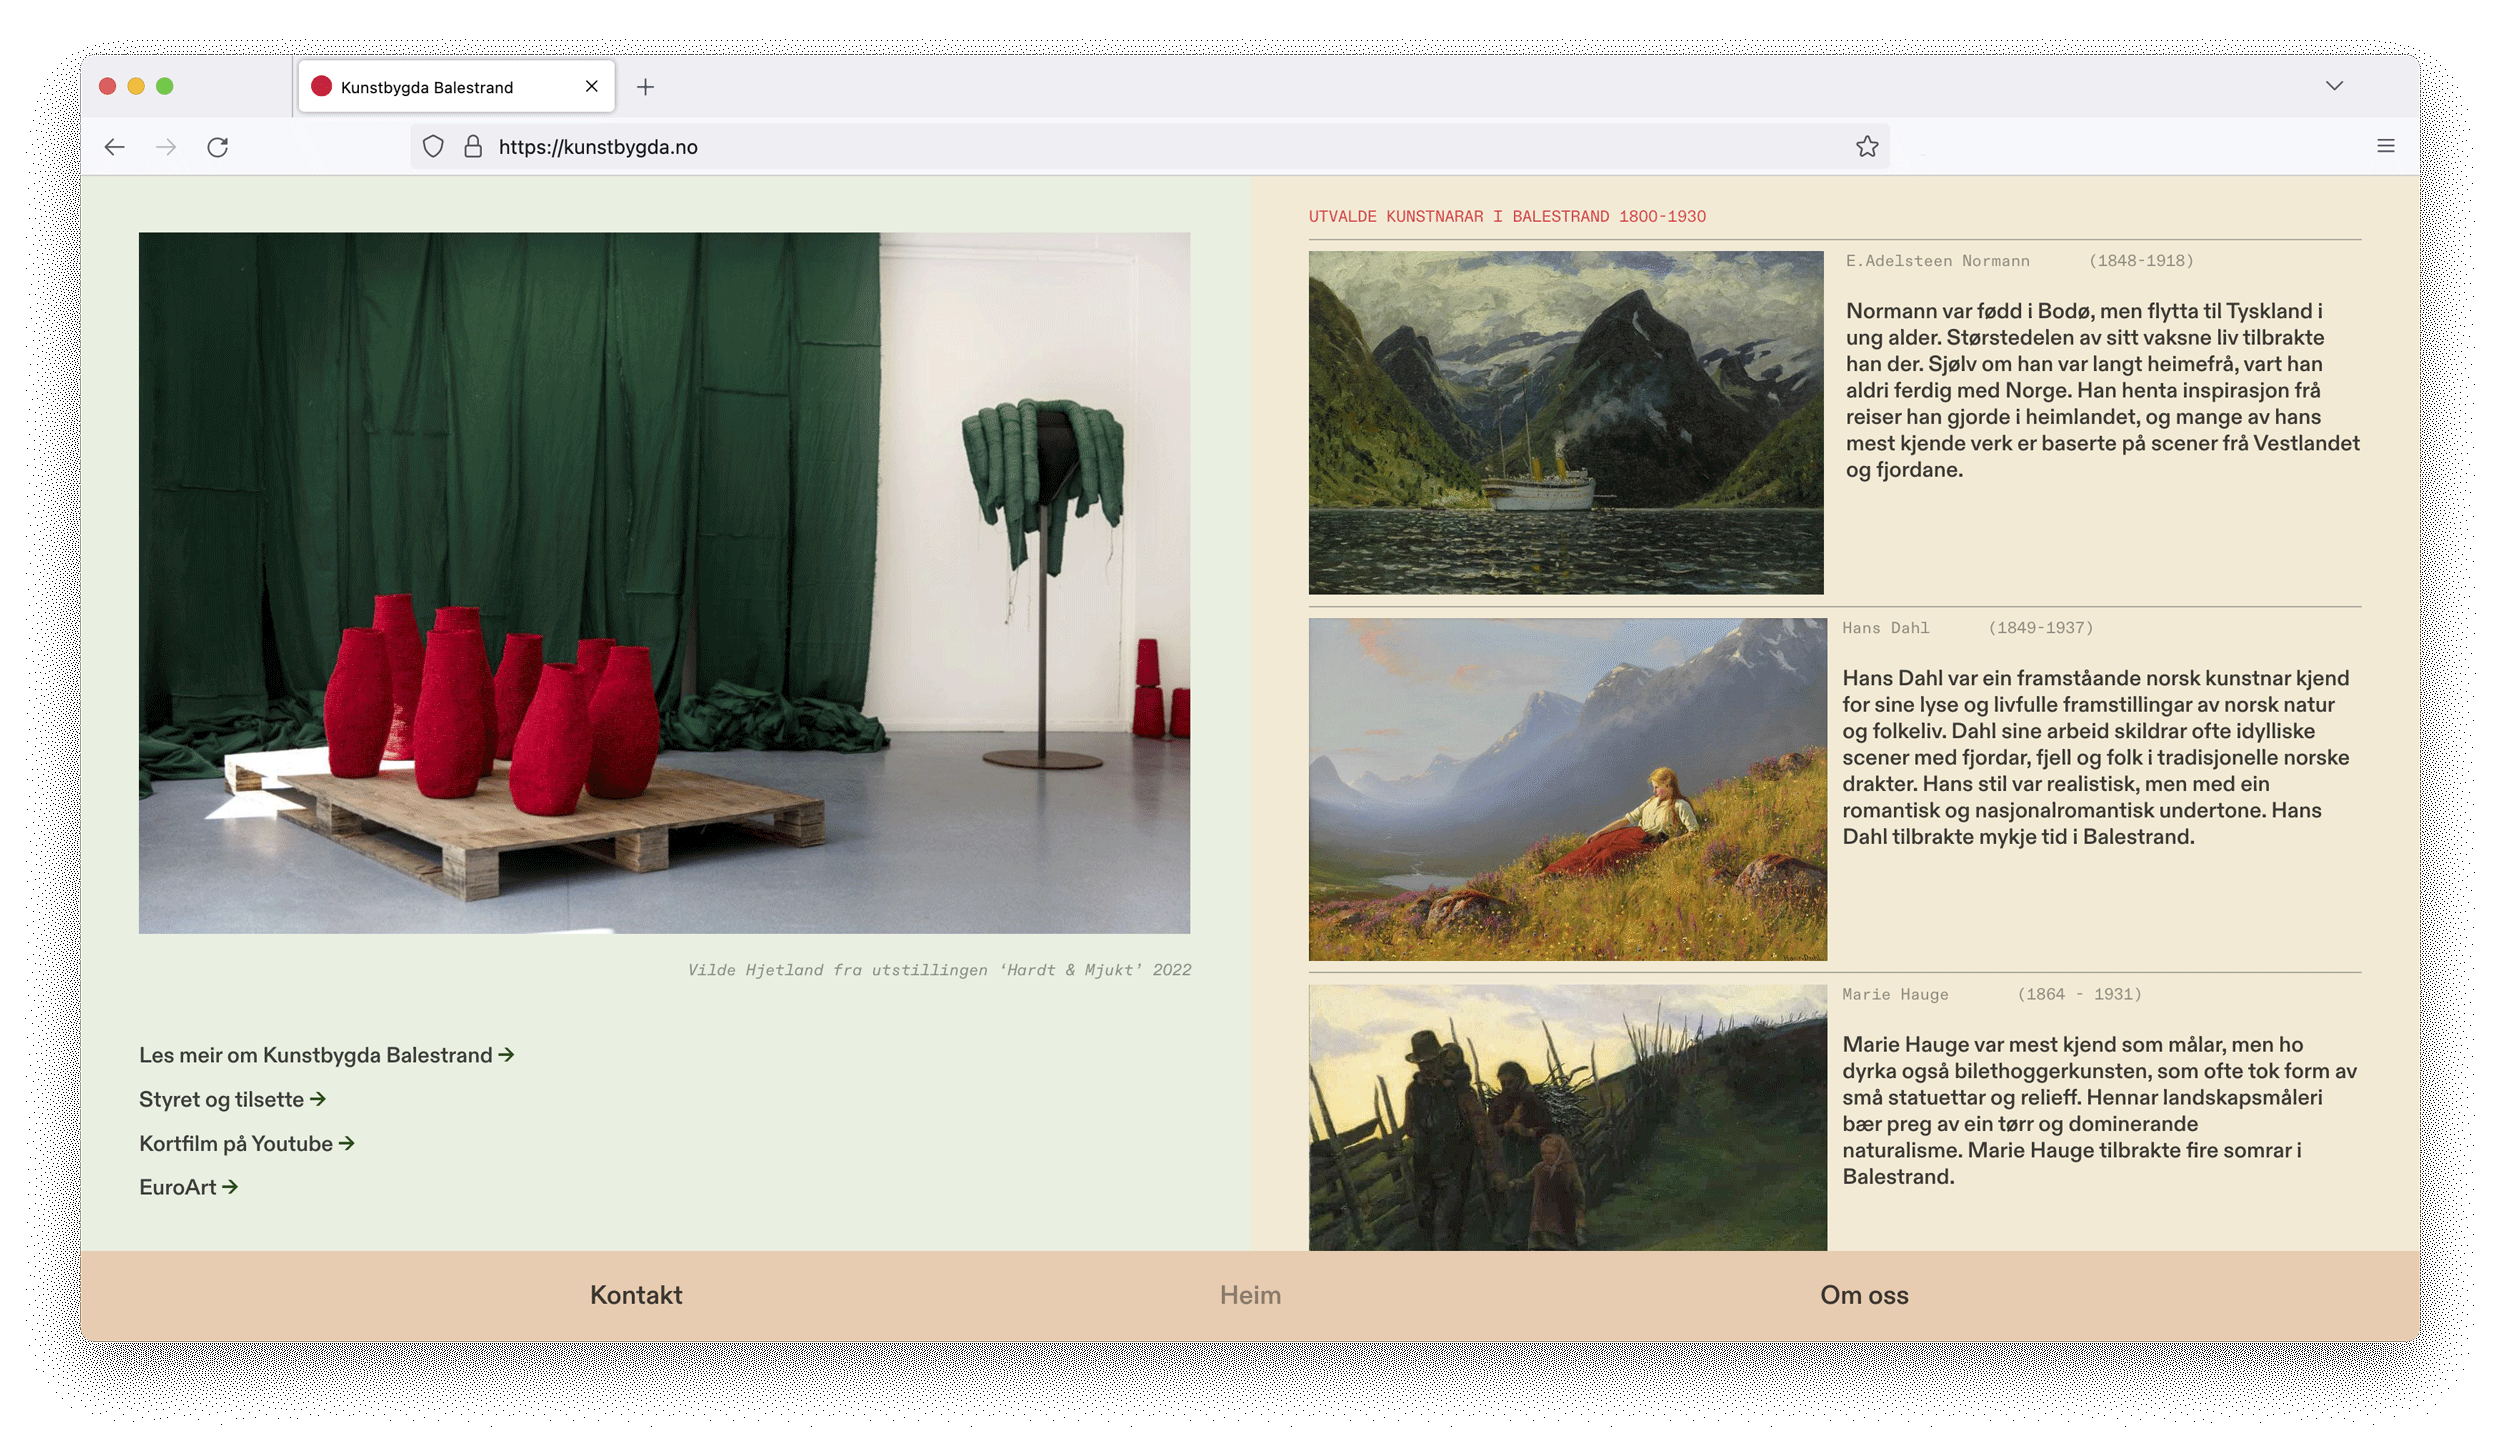
Task: Go to Kontakt in bottom navigation
Action: pos(636,1295)
